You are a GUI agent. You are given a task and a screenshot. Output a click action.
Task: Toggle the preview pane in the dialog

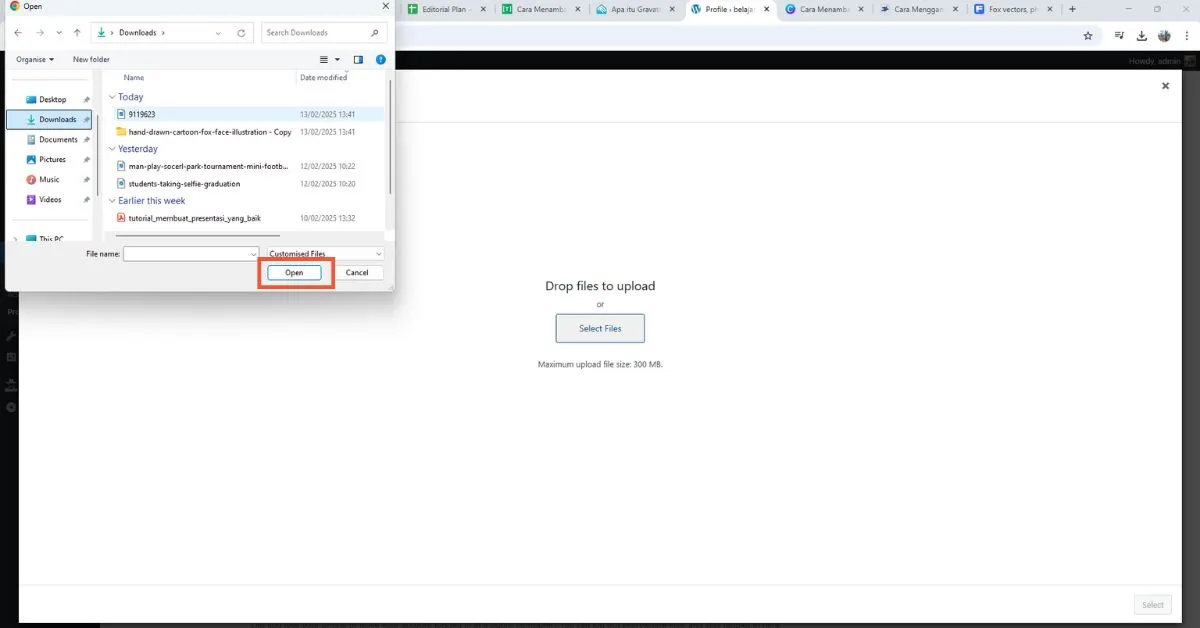coord(358,59)
